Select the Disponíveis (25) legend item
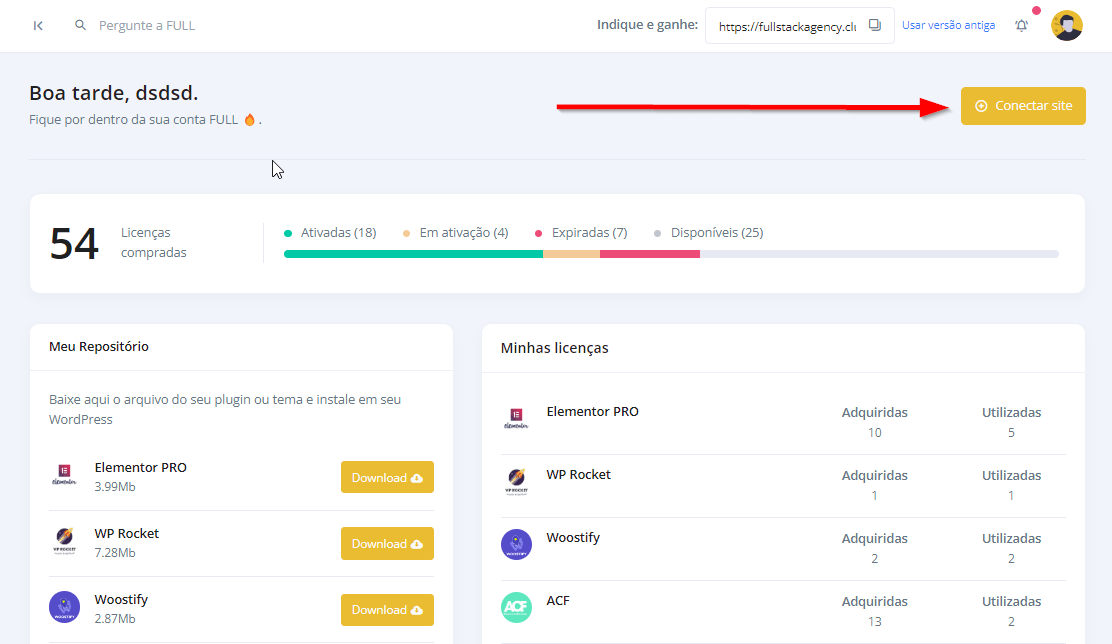Viewport: 1112px width, 644px height. (x=708, y=233)
